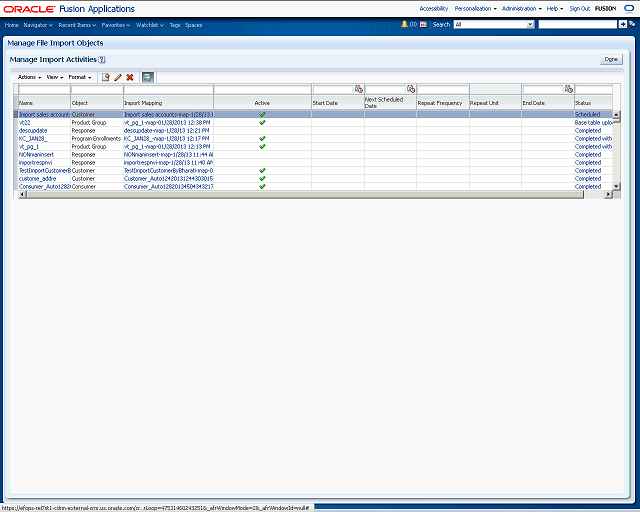640x512 pixels.
Task: Open the End Date filter calendar icon
Action: point(569,89)
